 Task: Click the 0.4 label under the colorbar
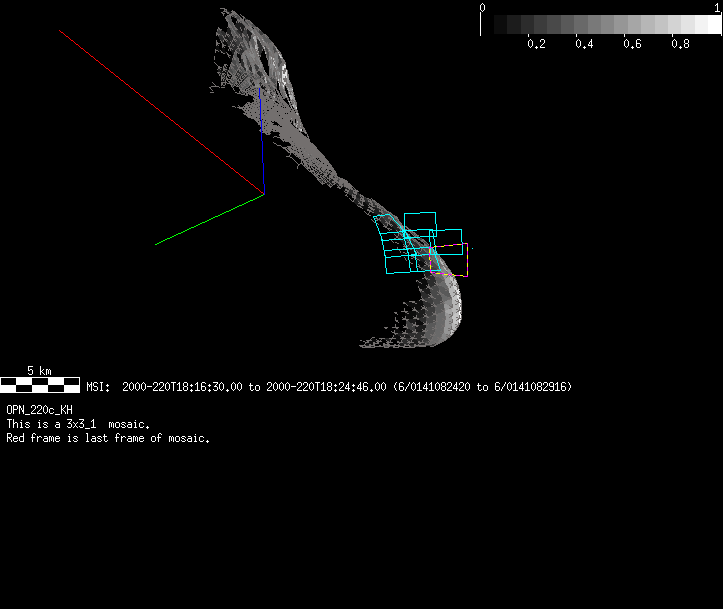pos(584,44)
